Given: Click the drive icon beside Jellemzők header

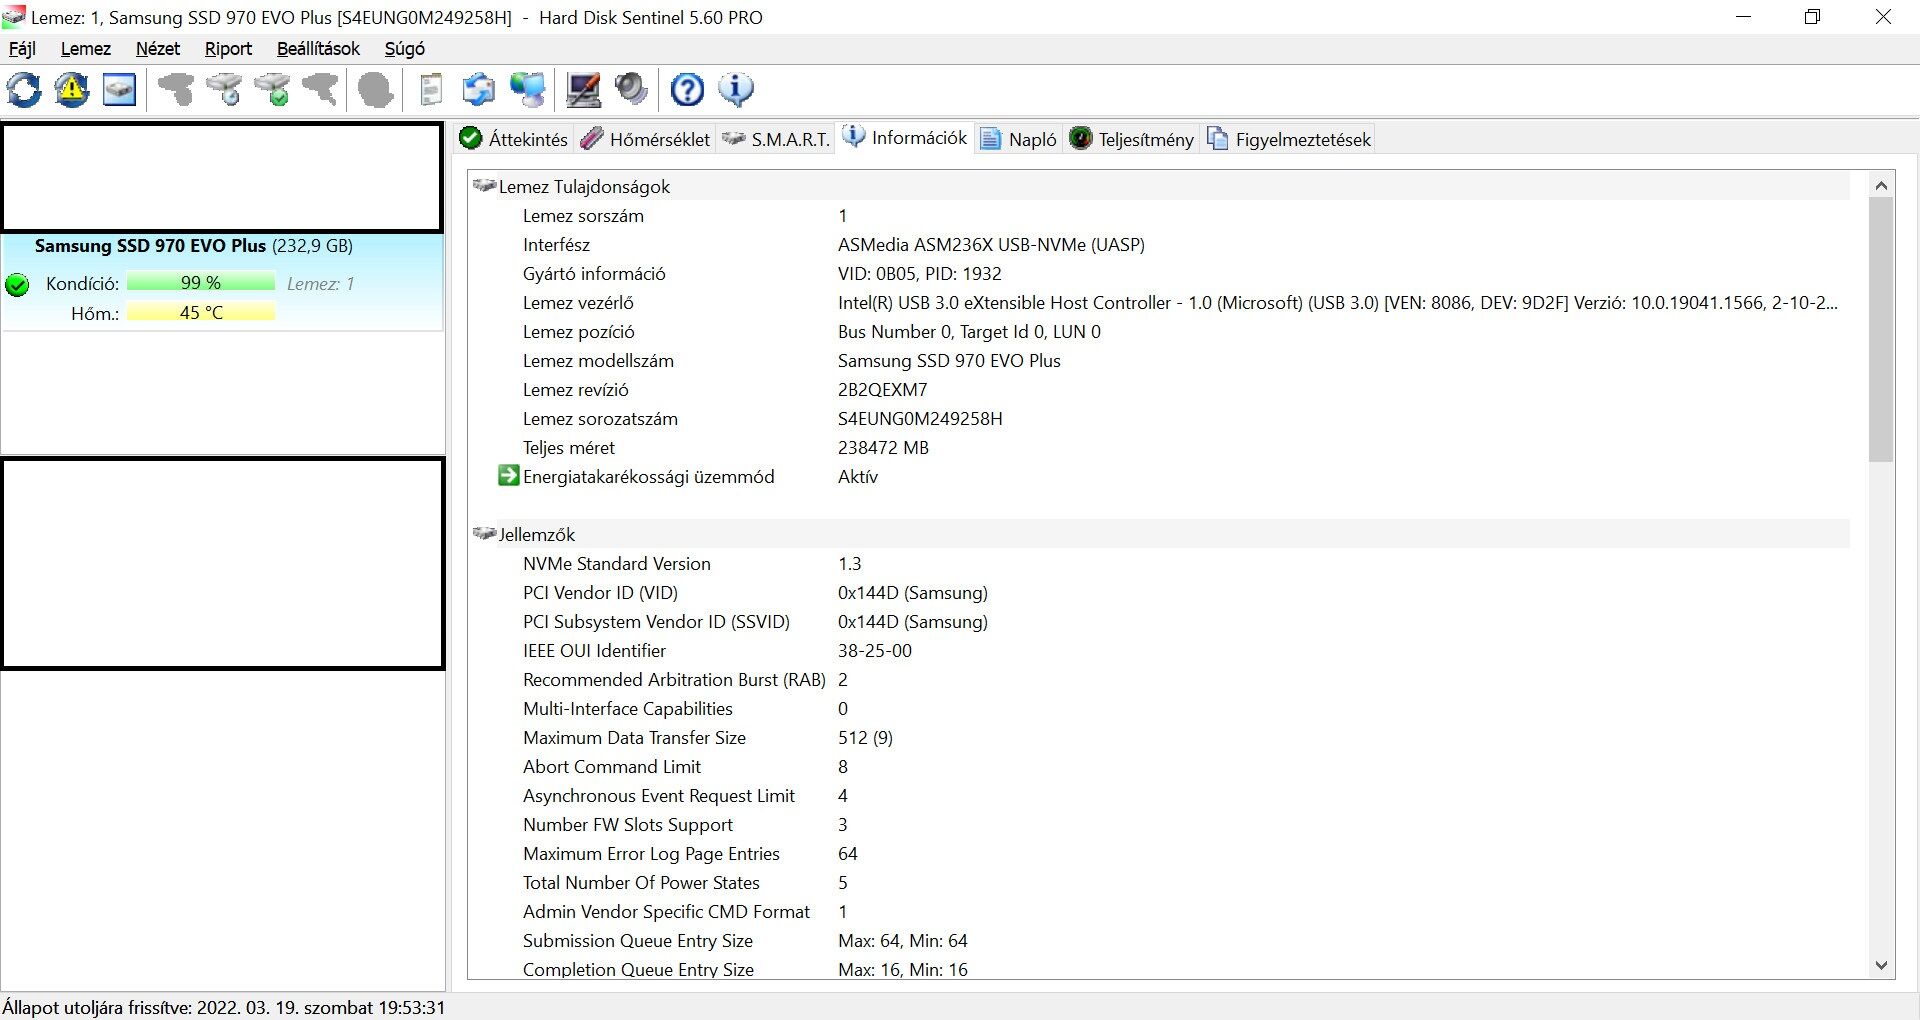Looking at the screenshot, I should click(485, 534).
